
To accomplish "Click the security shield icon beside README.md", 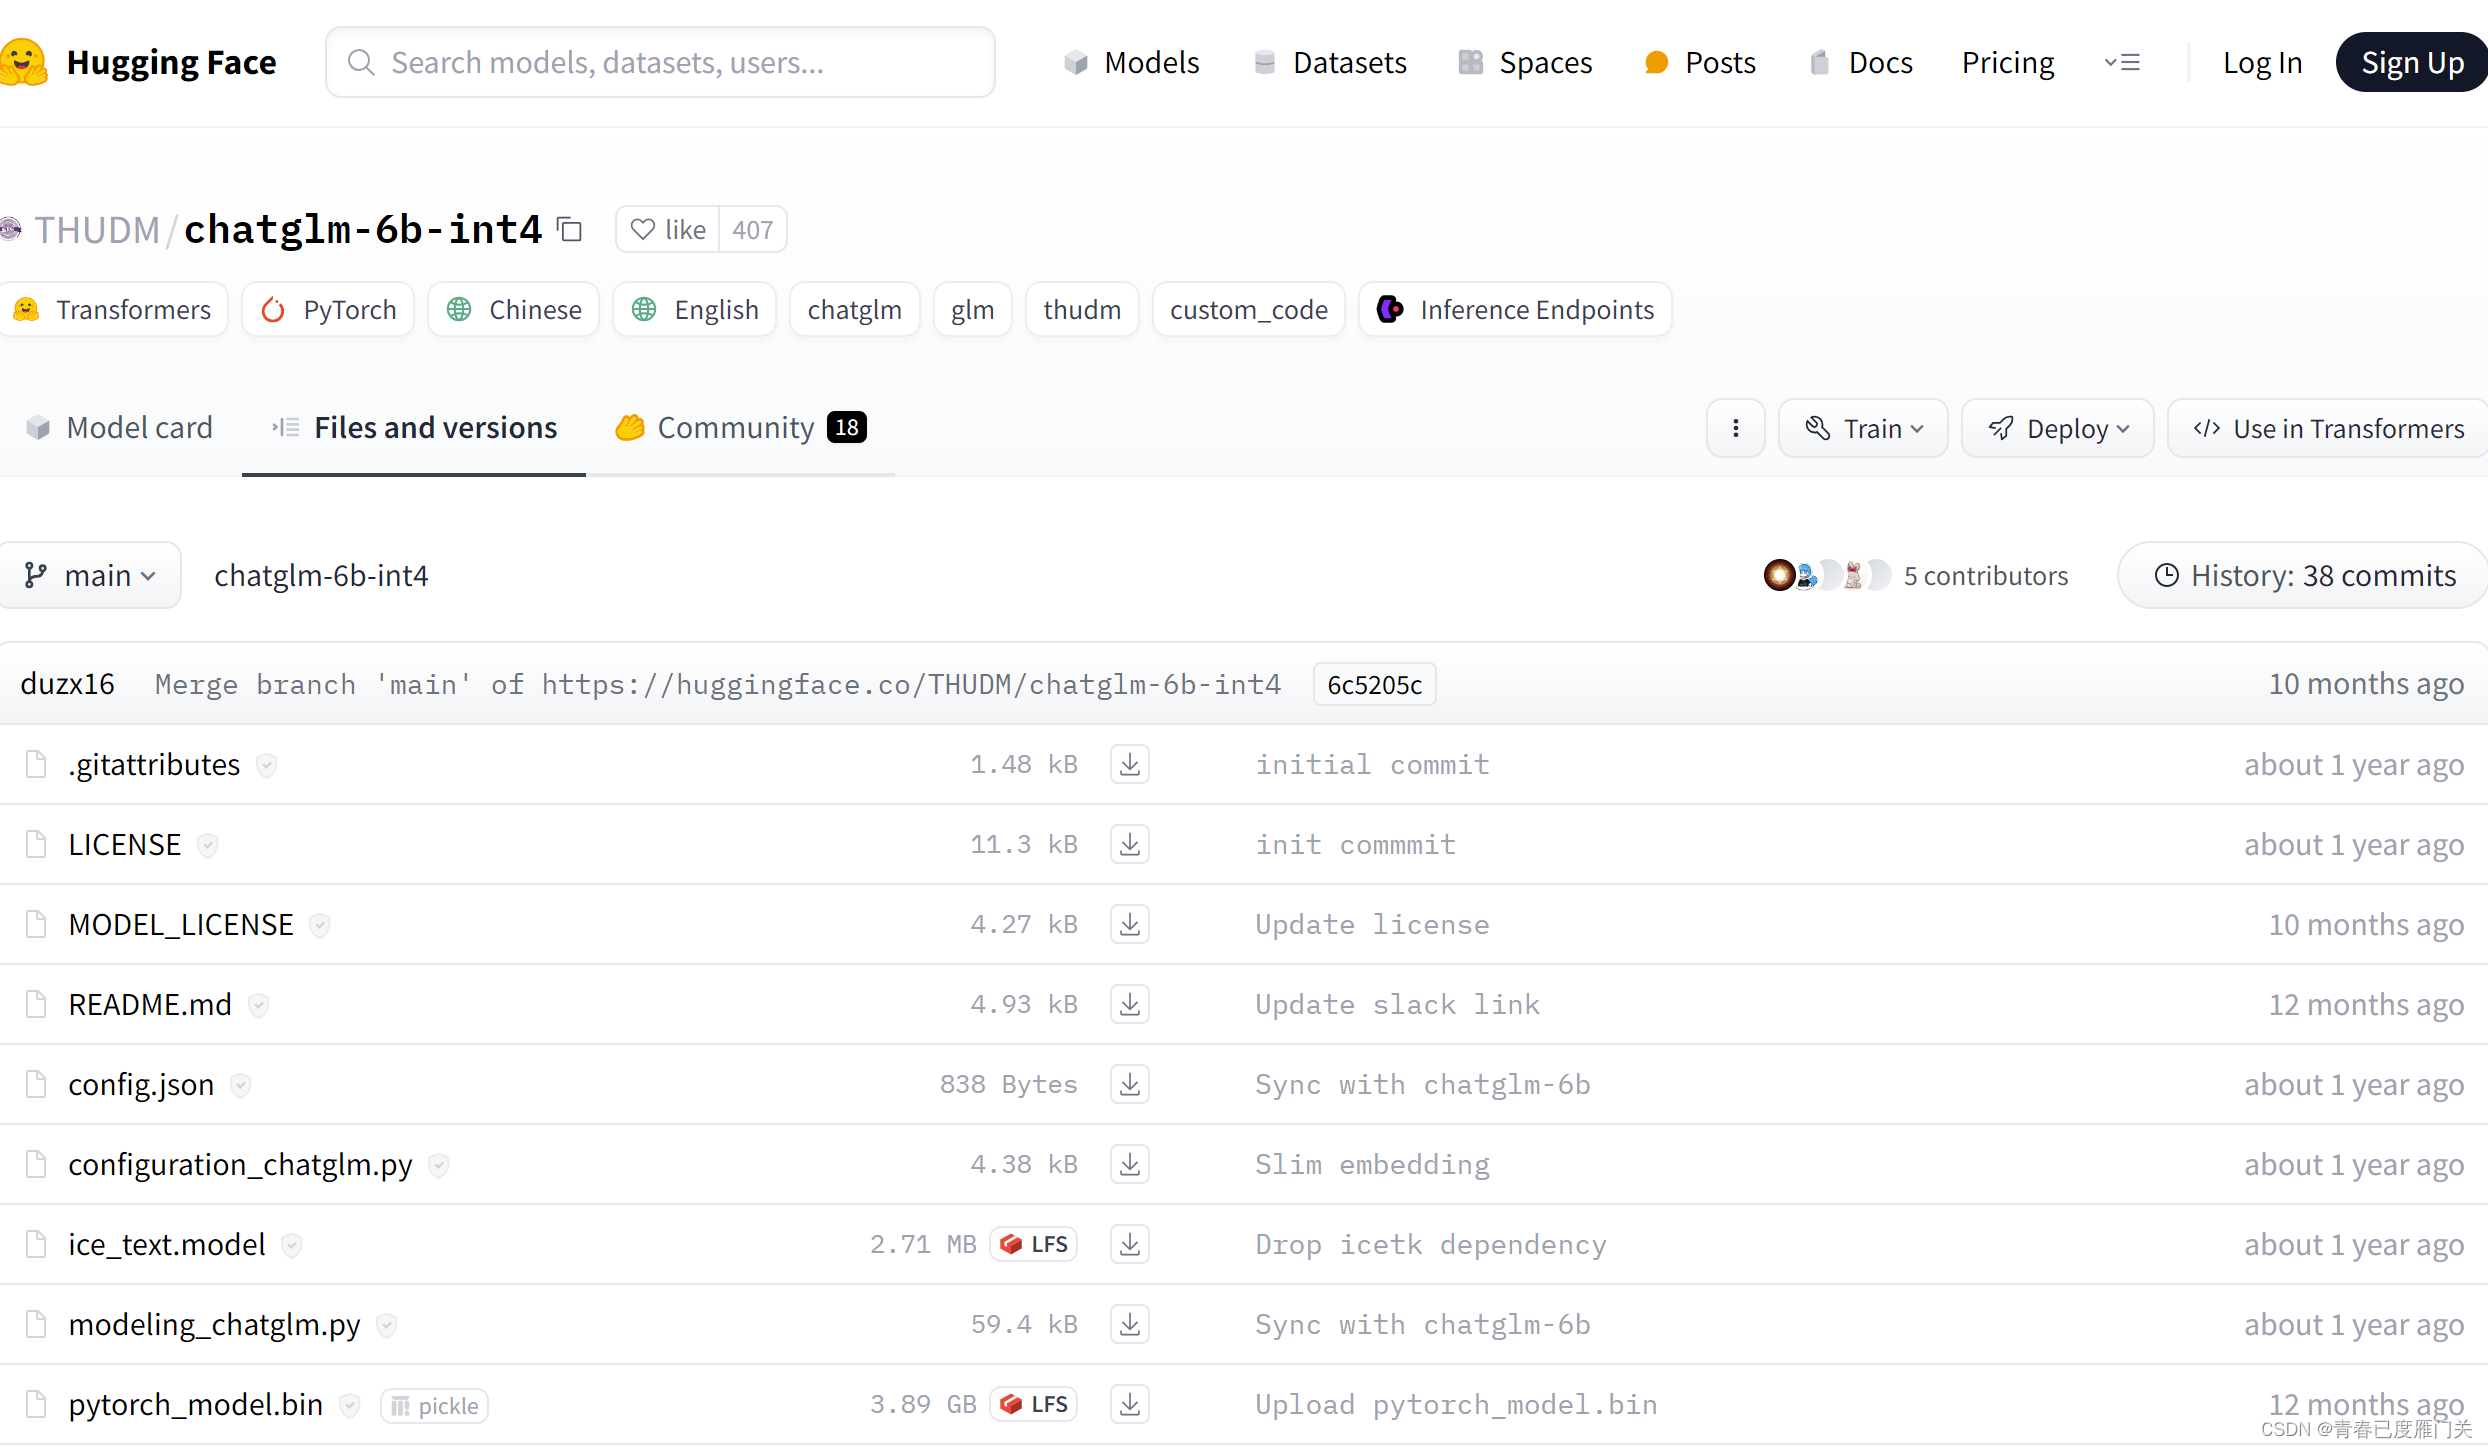I will (x=259, y=1005).
